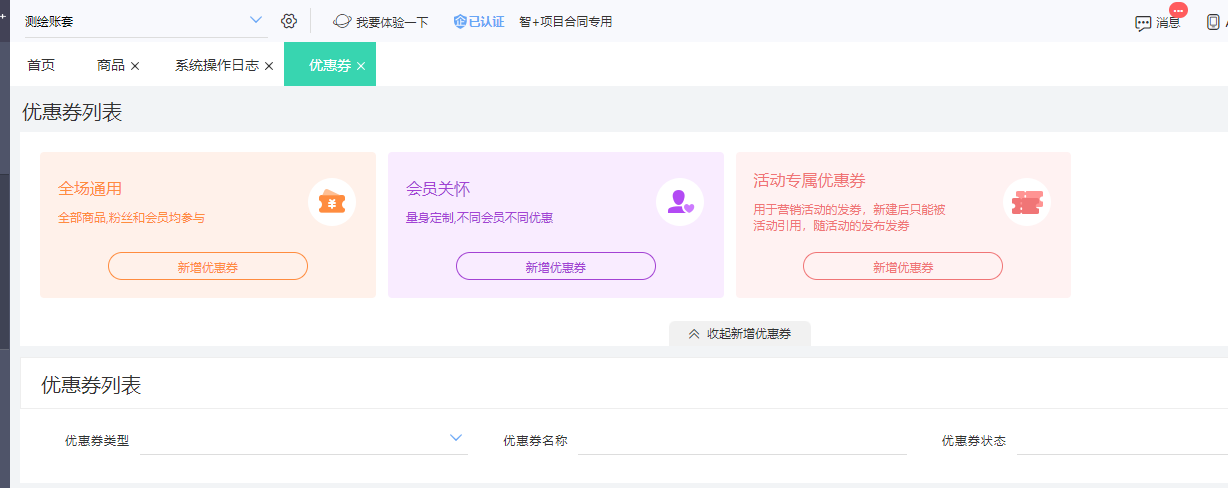Click the 活动专属优惠券 ticket icon
Screen dimensions: 1228x488
(1027, 202)
